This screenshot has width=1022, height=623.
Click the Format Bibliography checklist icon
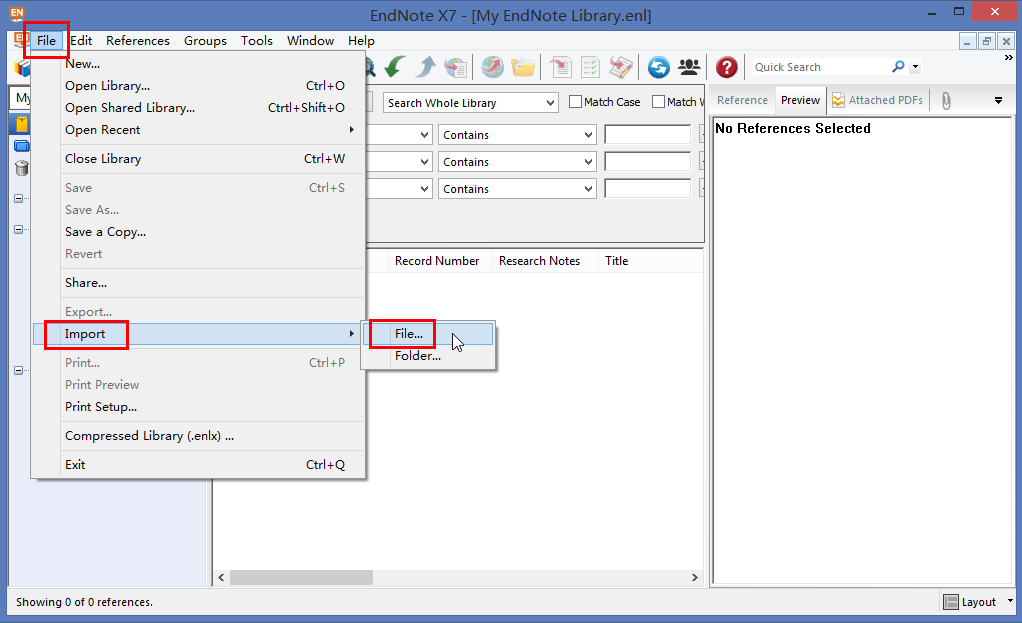tap(591, 66)
